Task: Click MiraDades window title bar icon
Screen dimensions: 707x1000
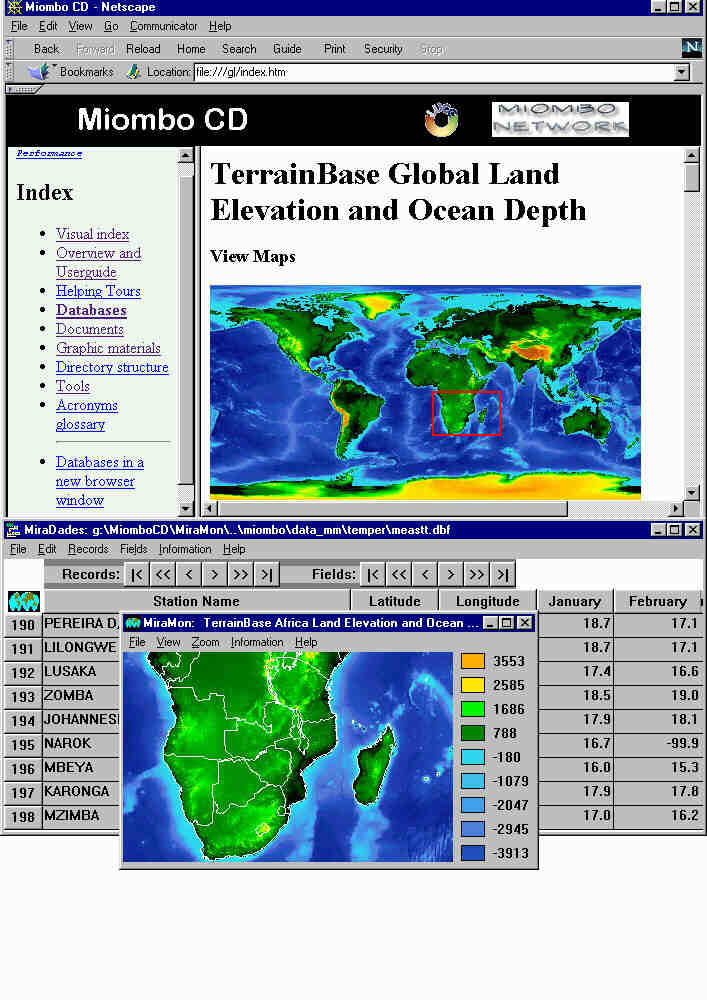Action: point(13,530)
